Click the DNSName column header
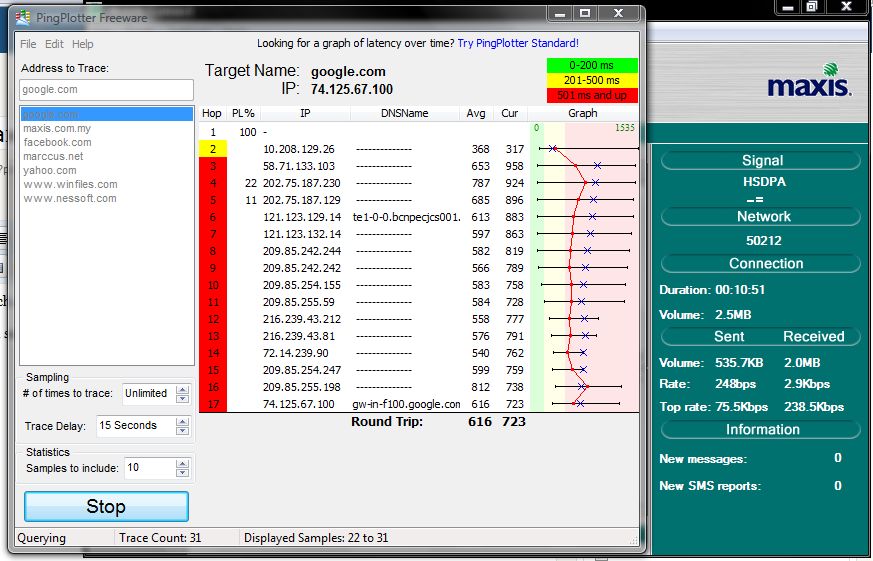This screenshot has height=561, width=873. (x=405, y=113)
